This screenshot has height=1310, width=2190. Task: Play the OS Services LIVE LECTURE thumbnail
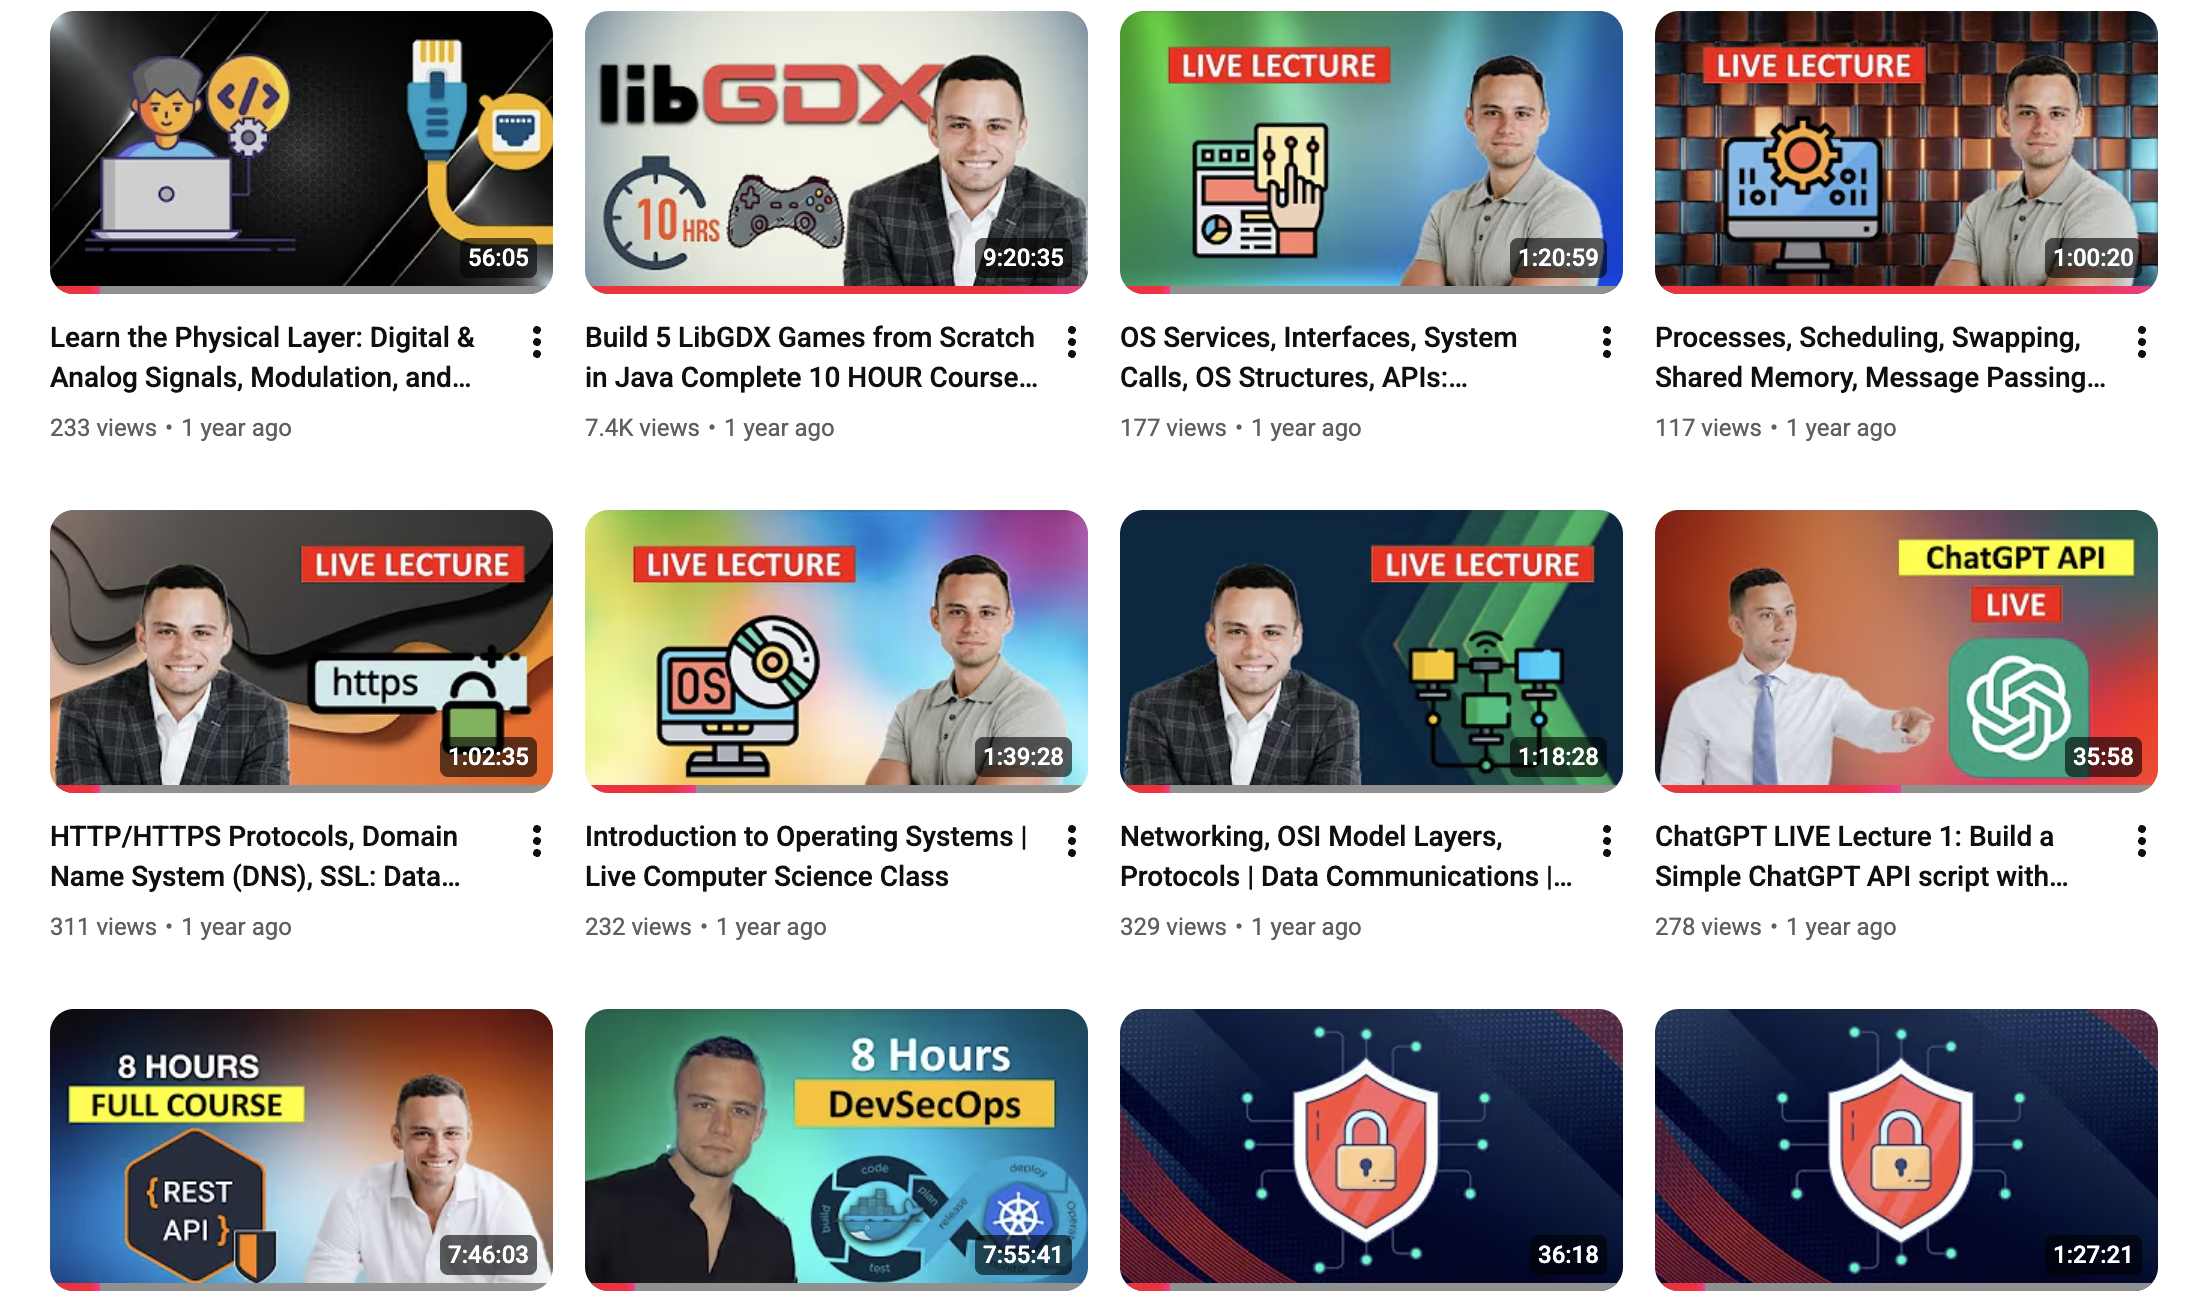1371,152
